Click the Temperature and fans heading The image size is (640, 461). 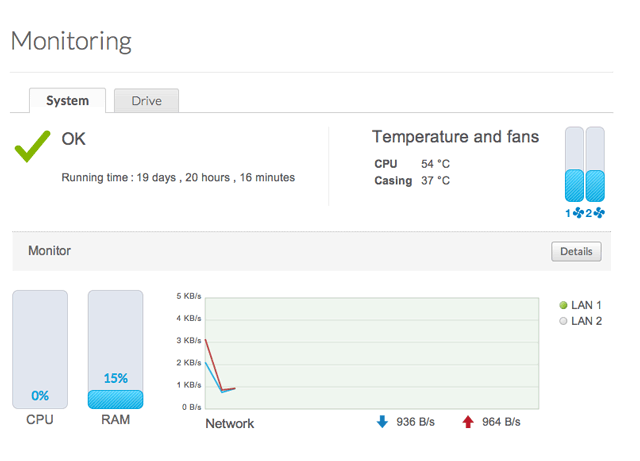tap(455, 137)
